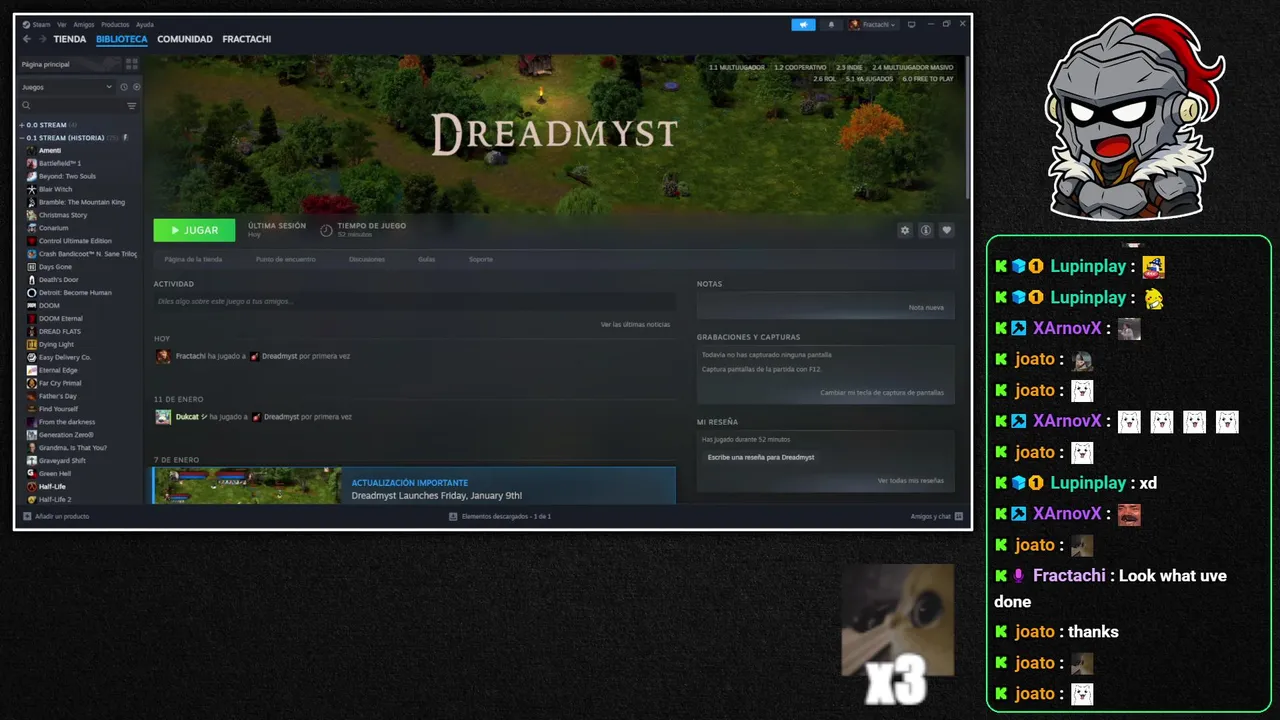
Task: Open the Fractachi account dropdown
Action: click(x=873, y=24)
